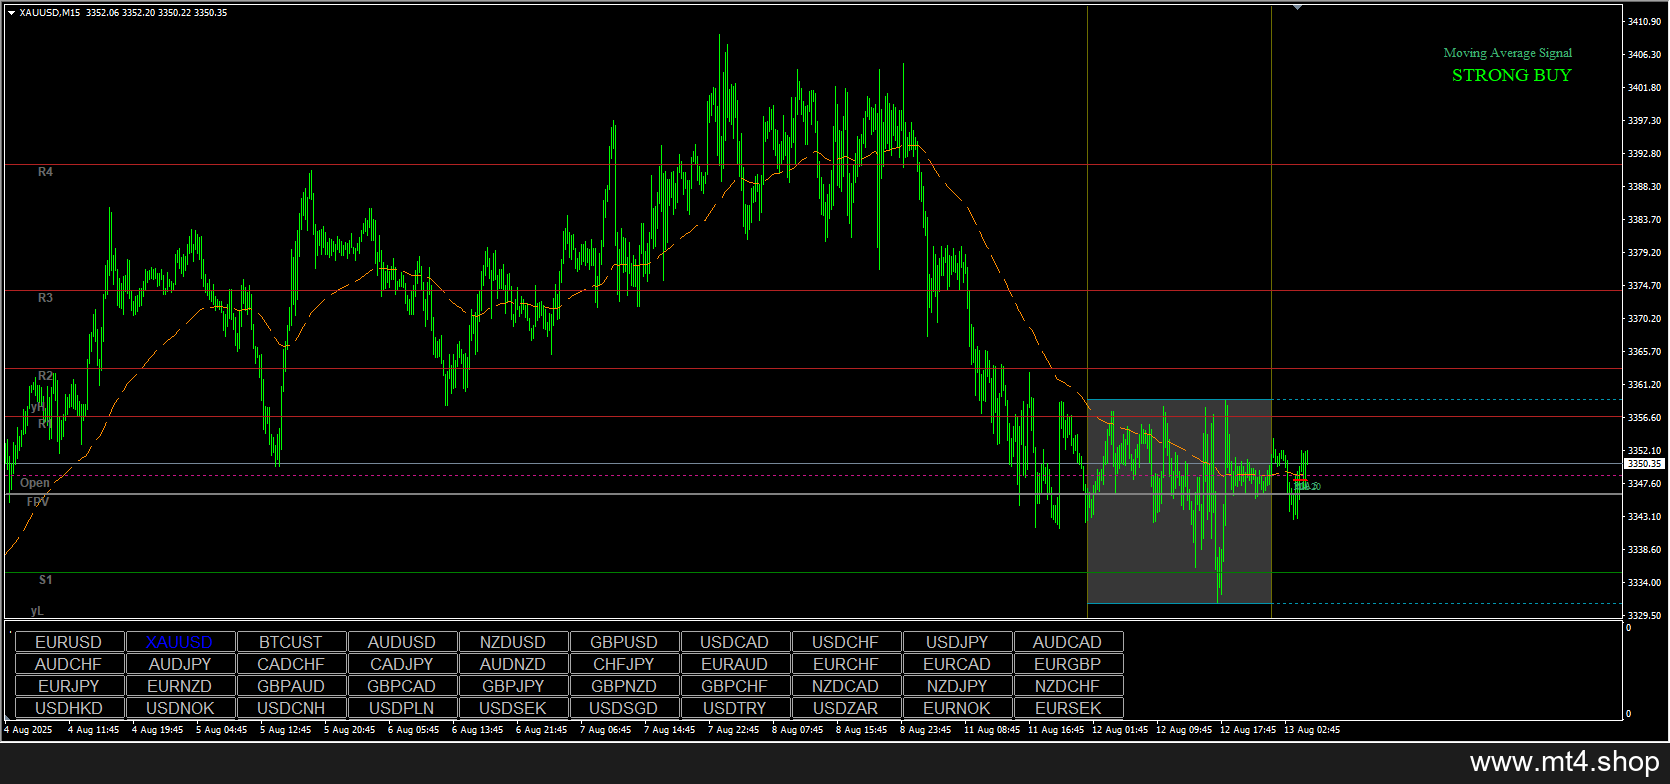Image resolution: width=1670 pixels, height=784 pixels.
Task: Click chart shift triangle marker at top
Action: pos(1297,8)
